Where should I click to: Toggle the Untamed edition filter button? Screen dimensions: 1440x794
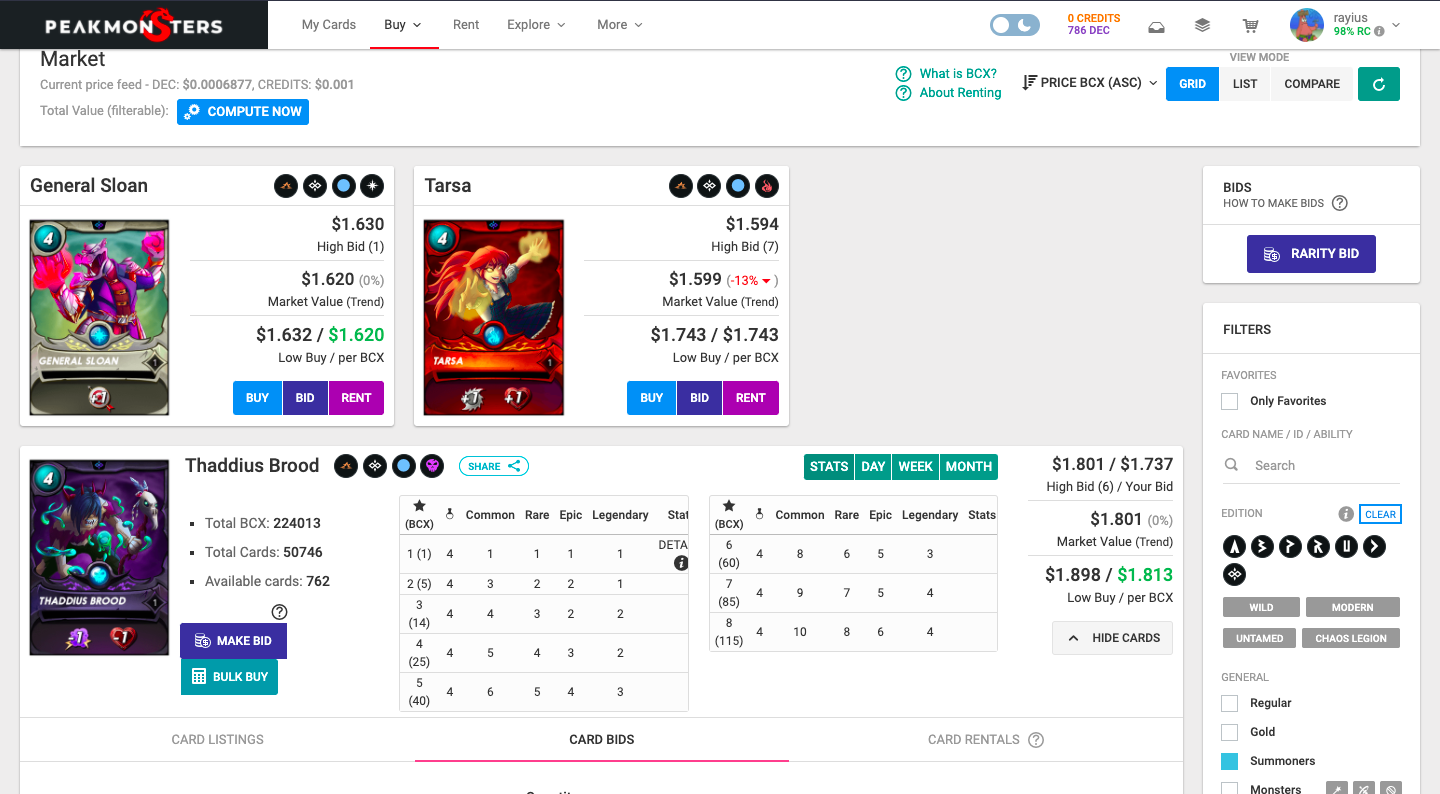(1260, 638)
